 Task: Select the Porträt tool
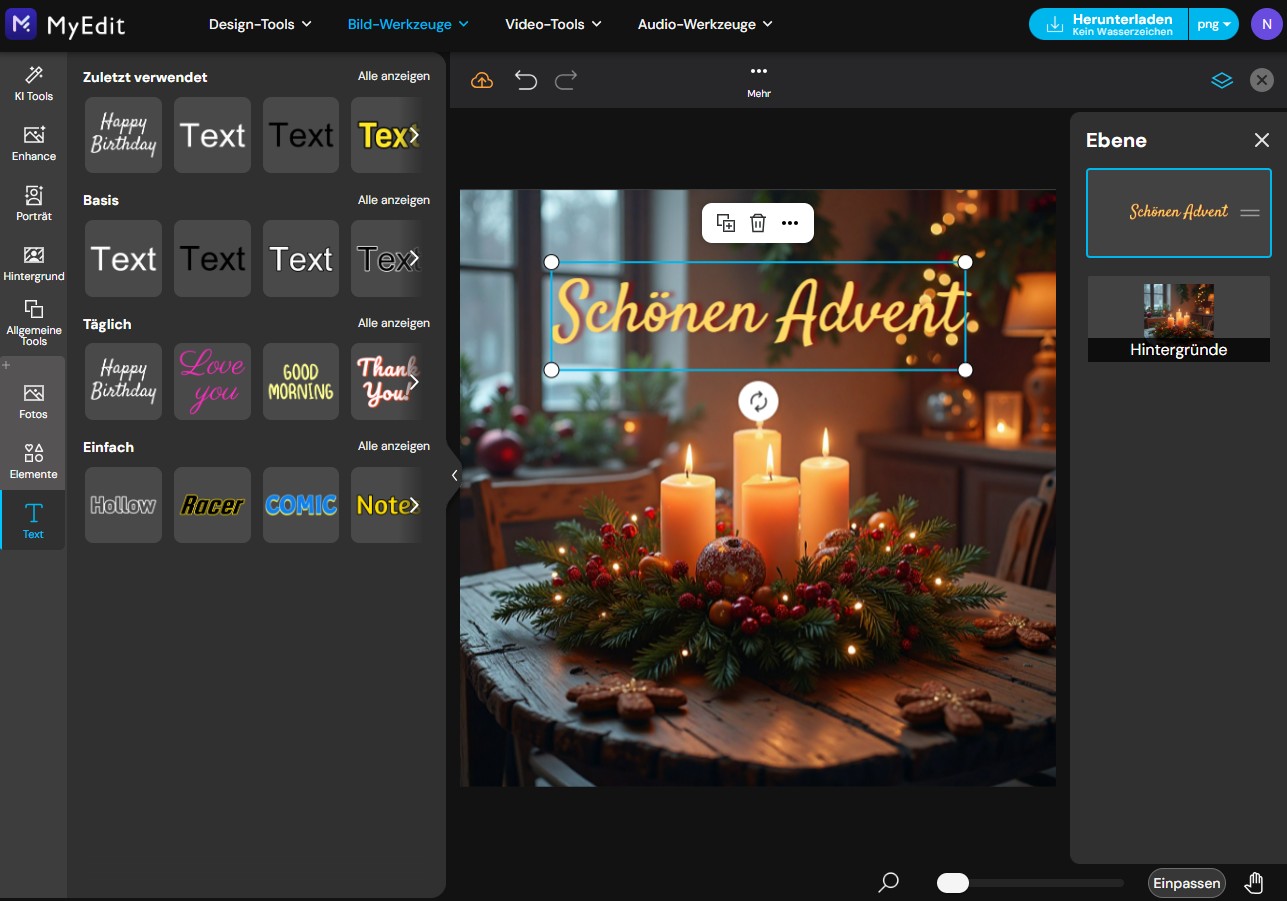point(33,203)
